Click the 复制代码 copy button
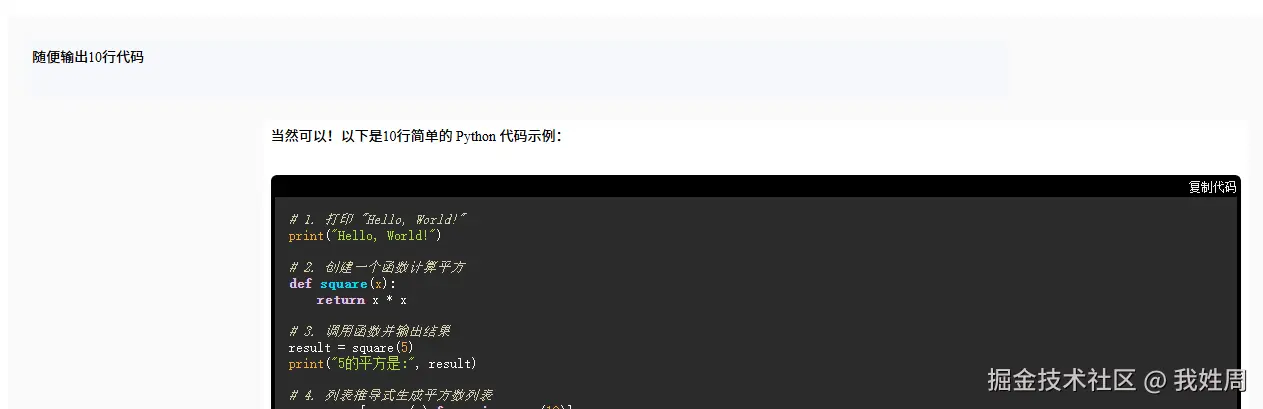This screenshot has height=409, width=1263. click(1211, 187)
